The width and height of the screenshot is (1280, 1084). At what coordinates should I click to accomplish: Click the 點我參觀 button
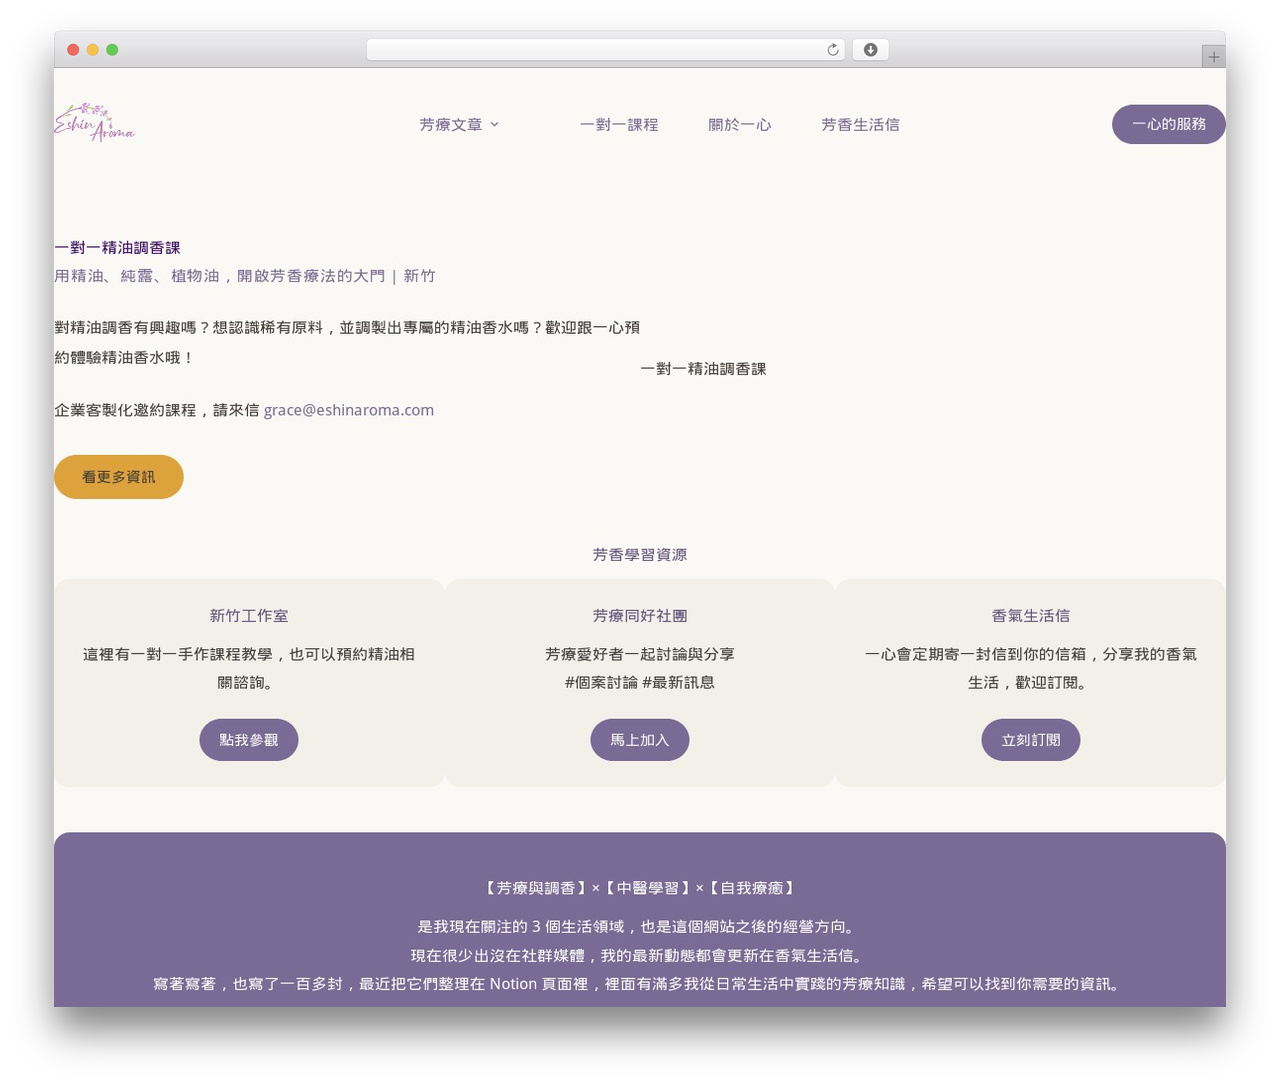pyautogui.click(x=249, y=740)
